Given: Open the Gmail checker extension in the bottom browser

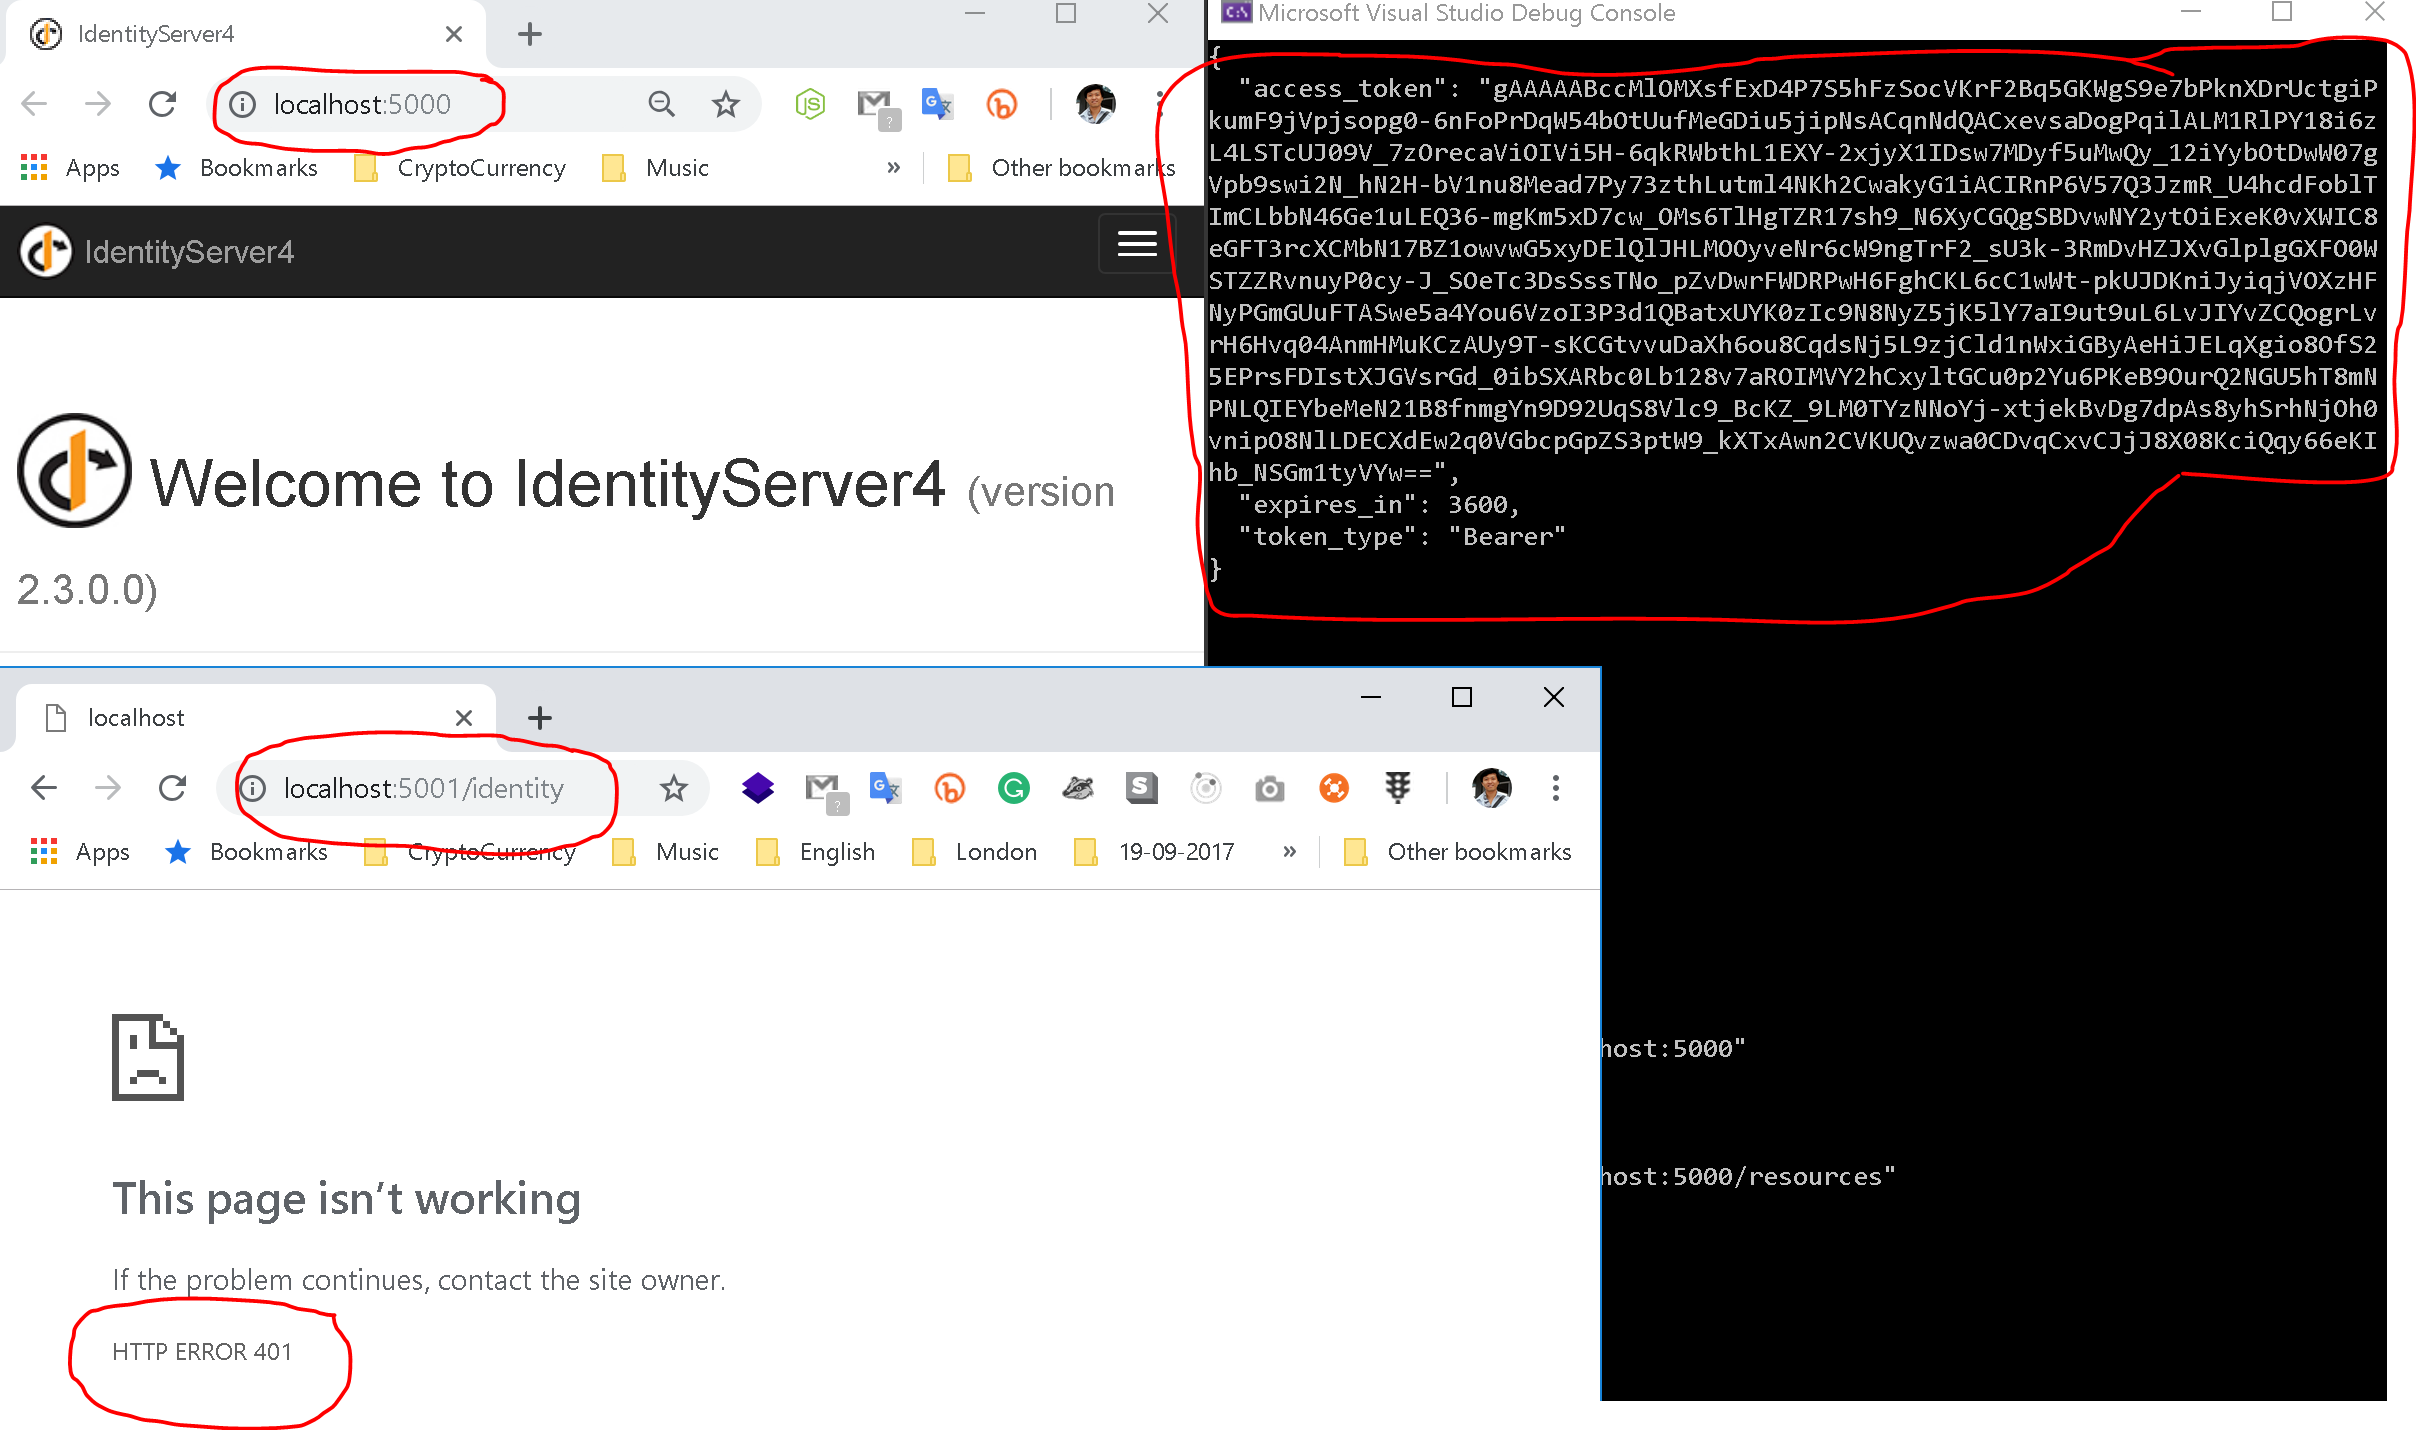Looking at the screenshot, I should (826, 791).
